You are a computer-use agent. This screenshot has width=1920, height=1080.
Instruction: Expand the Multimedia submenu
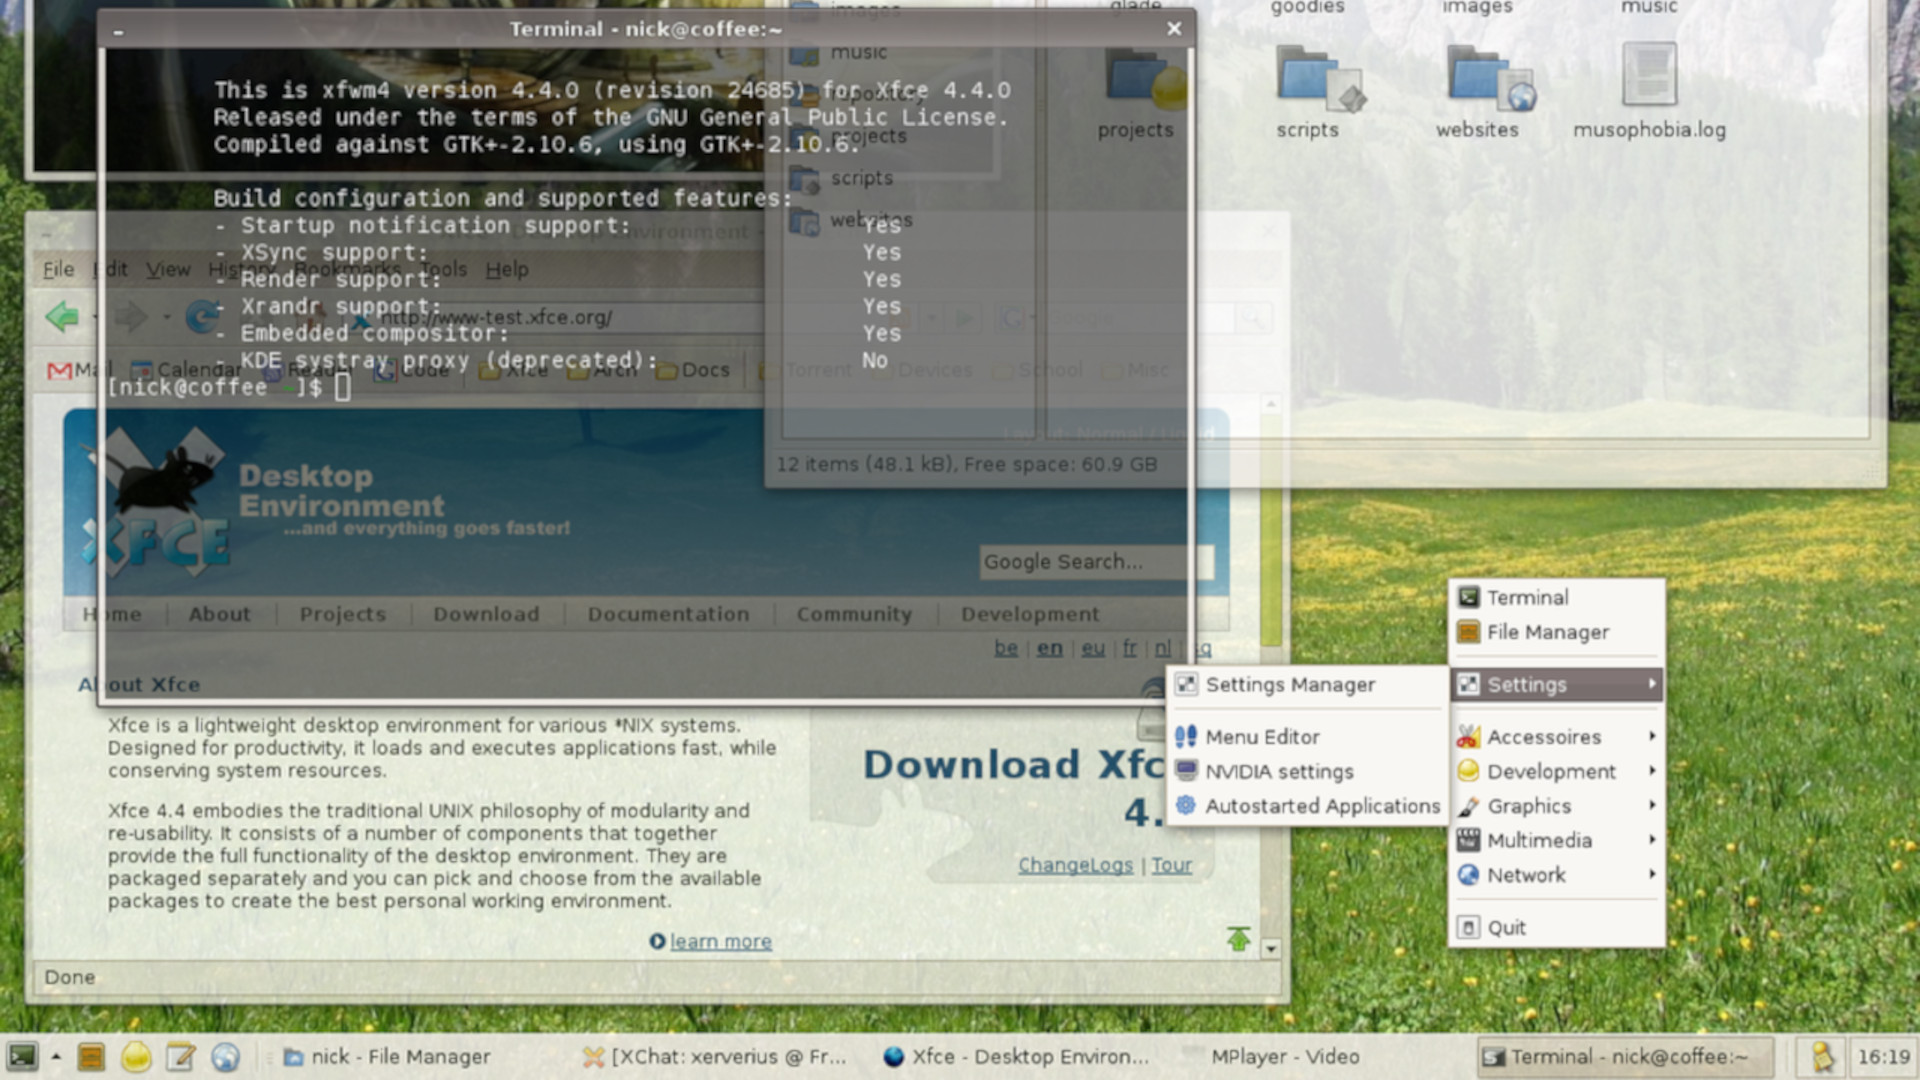(1556, 840)
